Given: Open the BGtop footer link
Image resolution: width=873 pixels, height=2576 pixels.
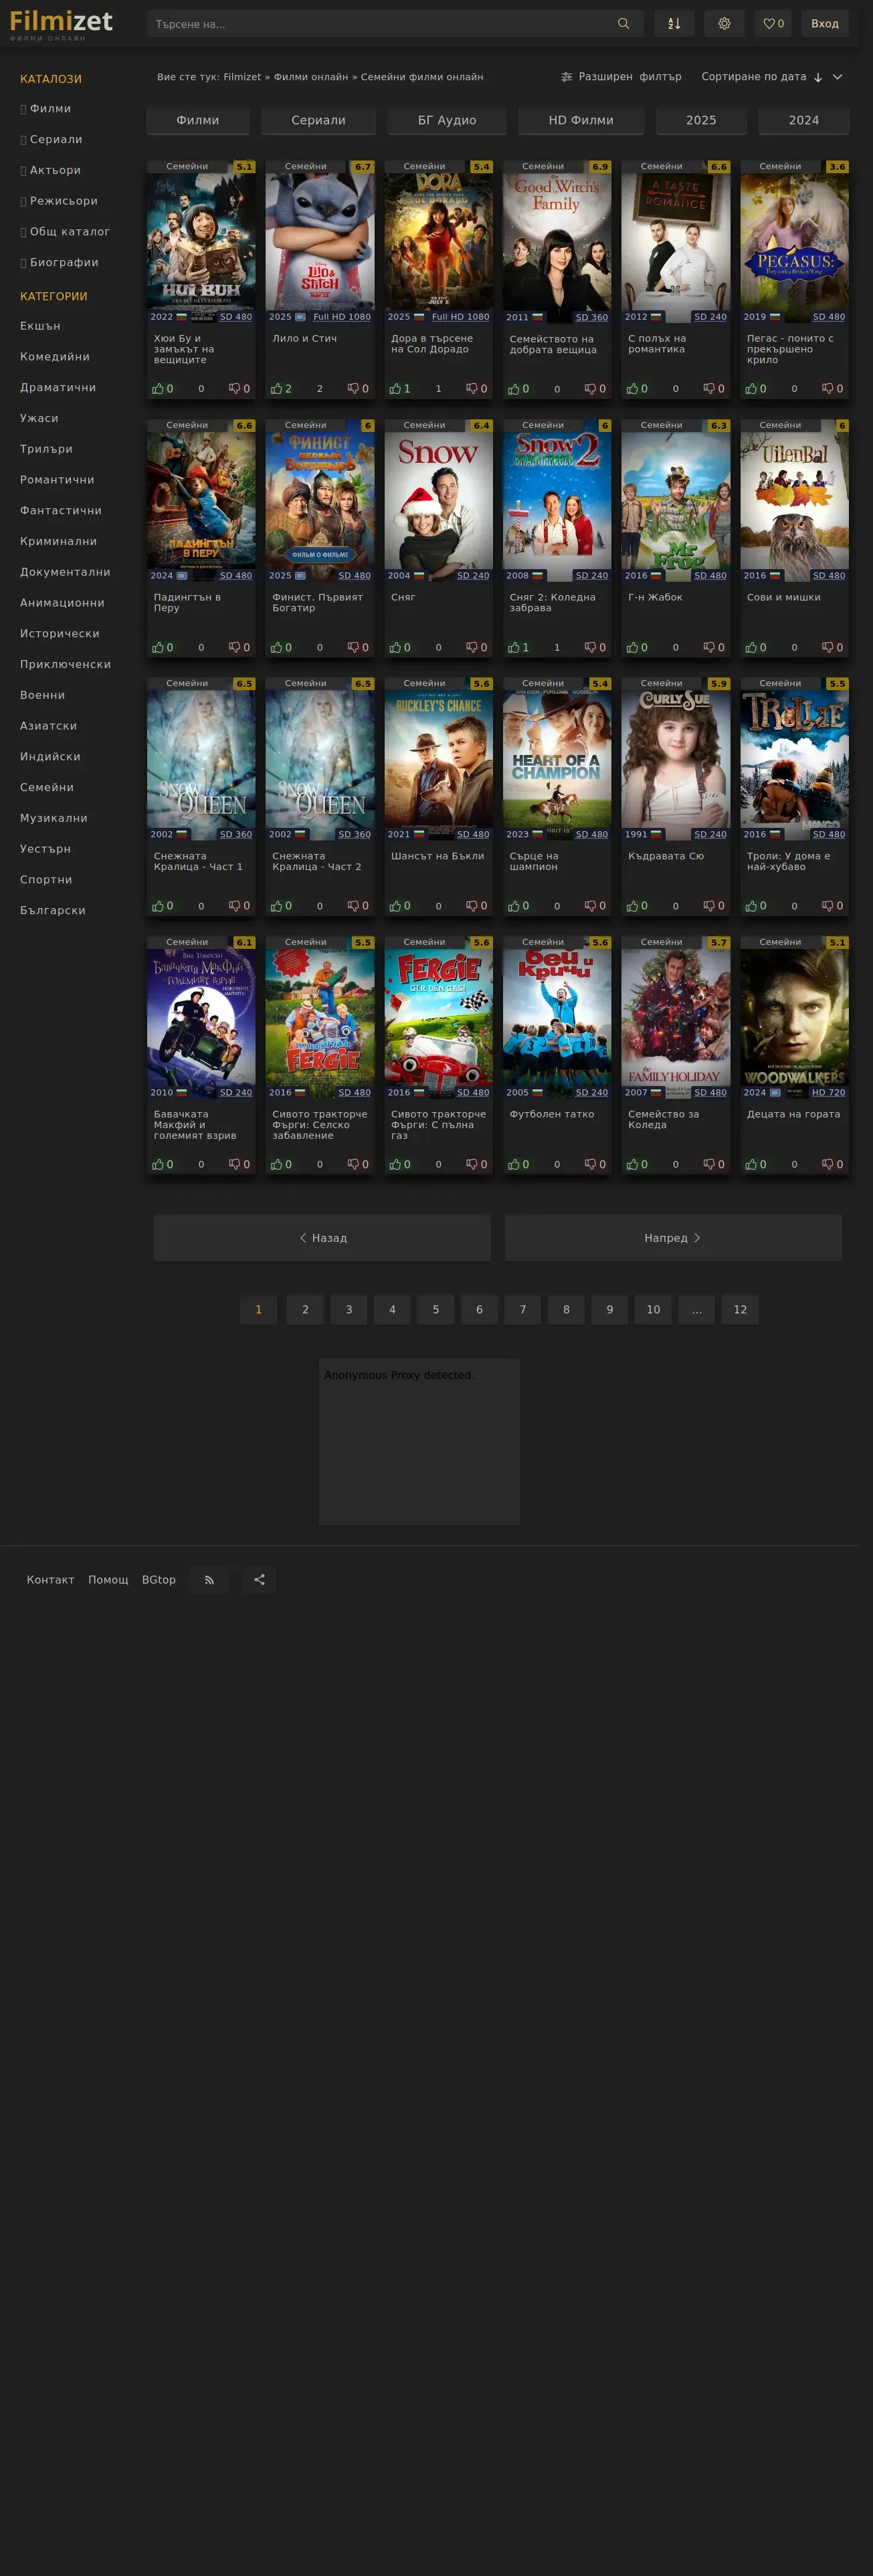Looking at the screenshot, I should click(x=159, y=1580).
